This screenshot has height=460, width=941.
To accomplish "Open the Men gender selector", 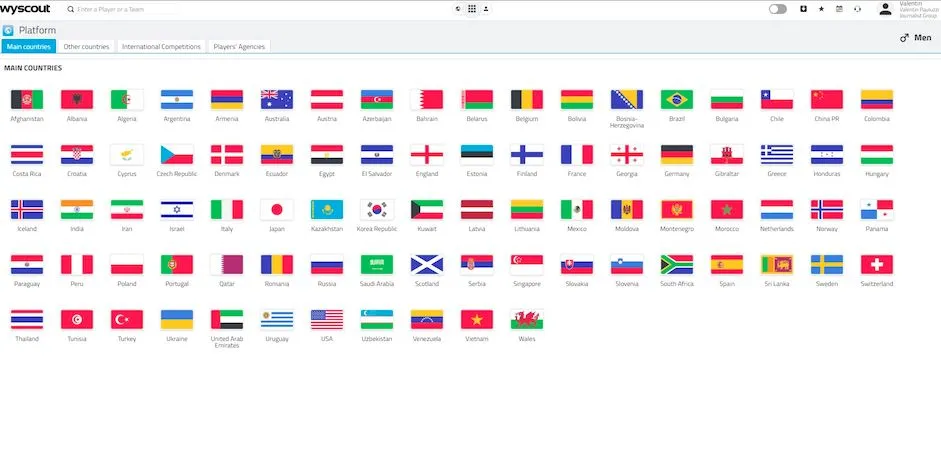I will click(916, 38).
